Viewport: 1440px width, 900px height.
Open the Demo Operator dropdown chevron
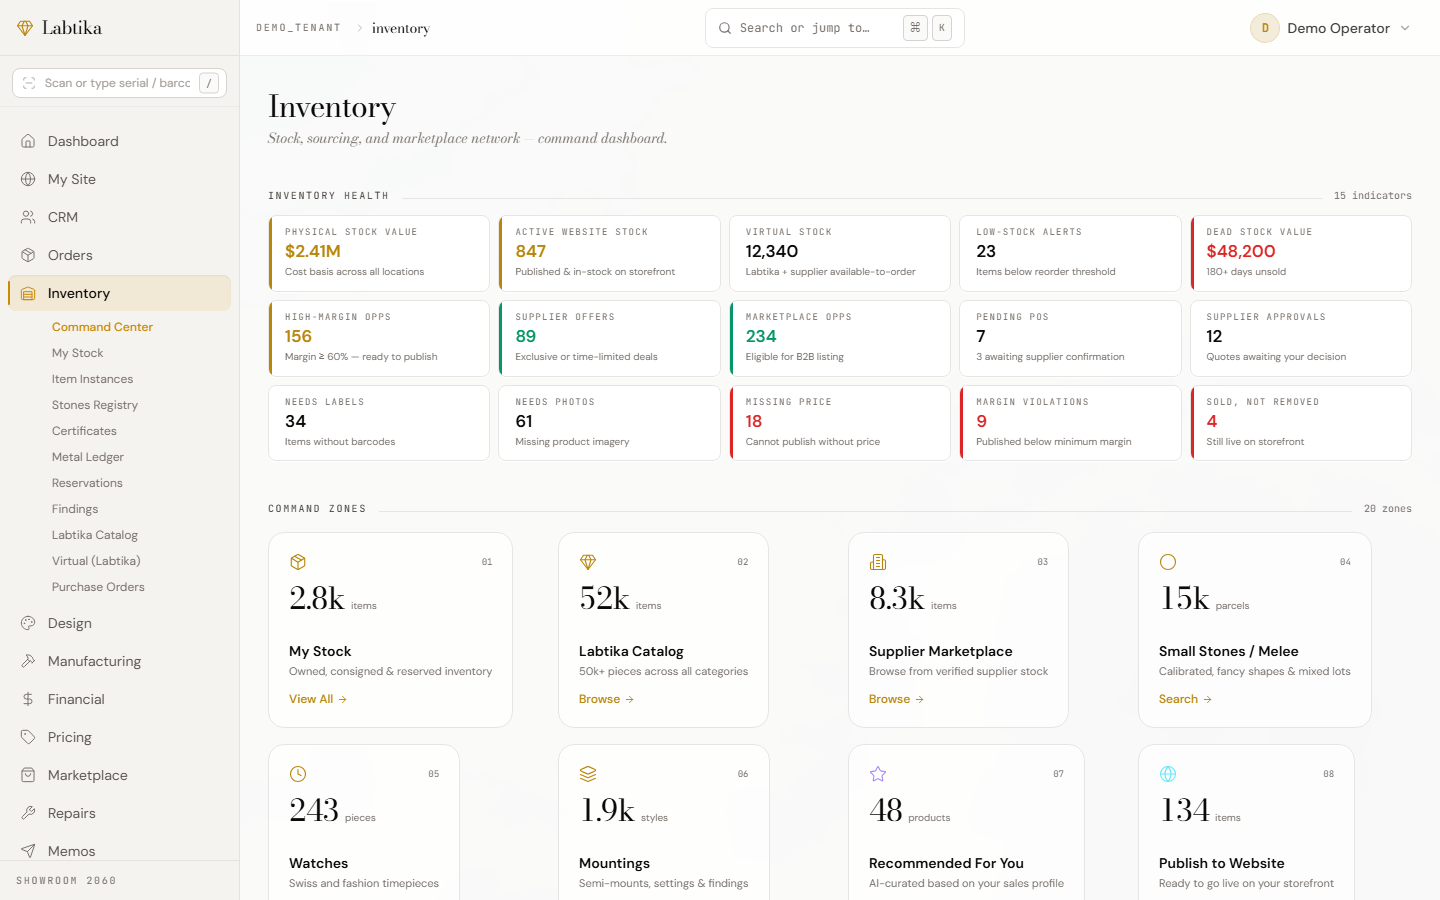[1405, 28]
